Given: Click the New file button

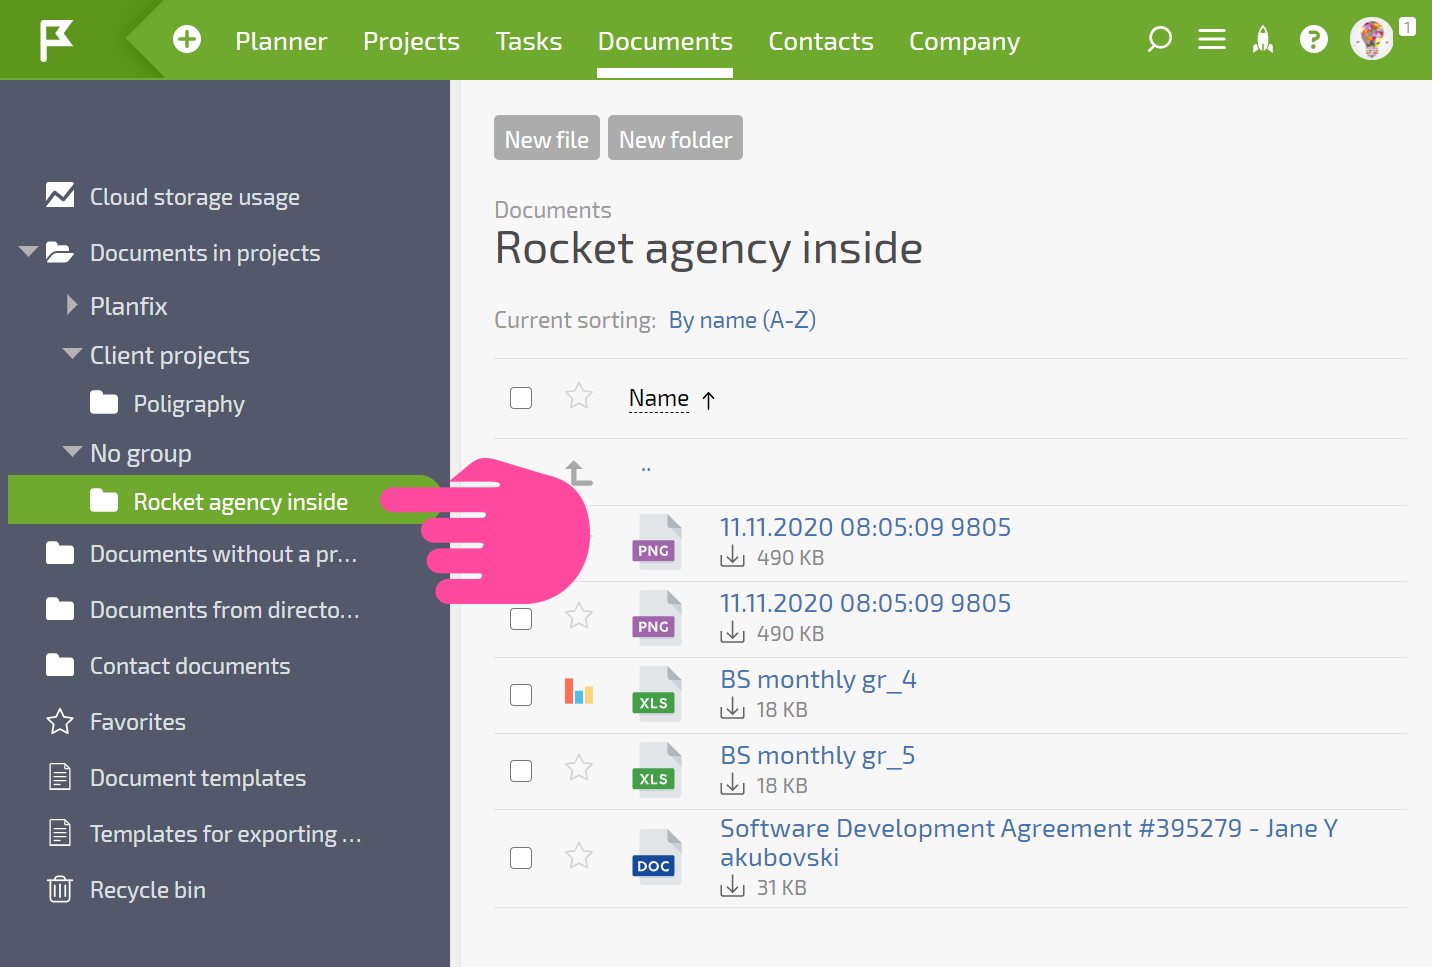Looking at the screenshot, I should [x=547, y=138].
